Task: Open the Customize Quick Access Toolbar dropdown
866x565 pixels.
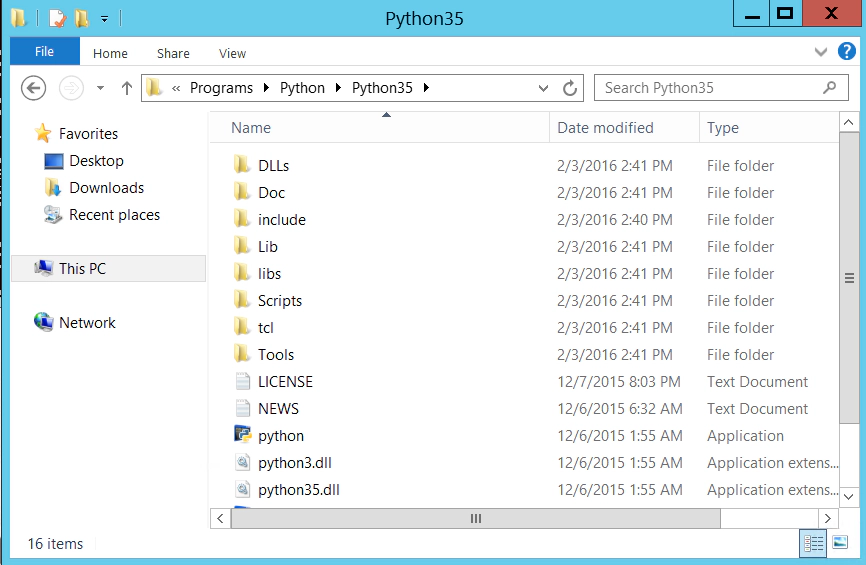Action: point(104,19)
